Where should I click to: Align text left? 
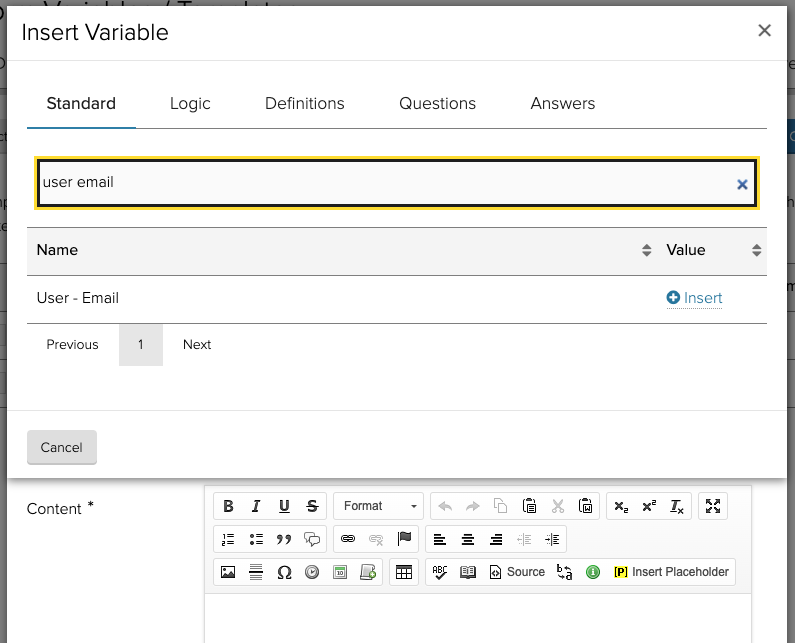tap(440, 539)
